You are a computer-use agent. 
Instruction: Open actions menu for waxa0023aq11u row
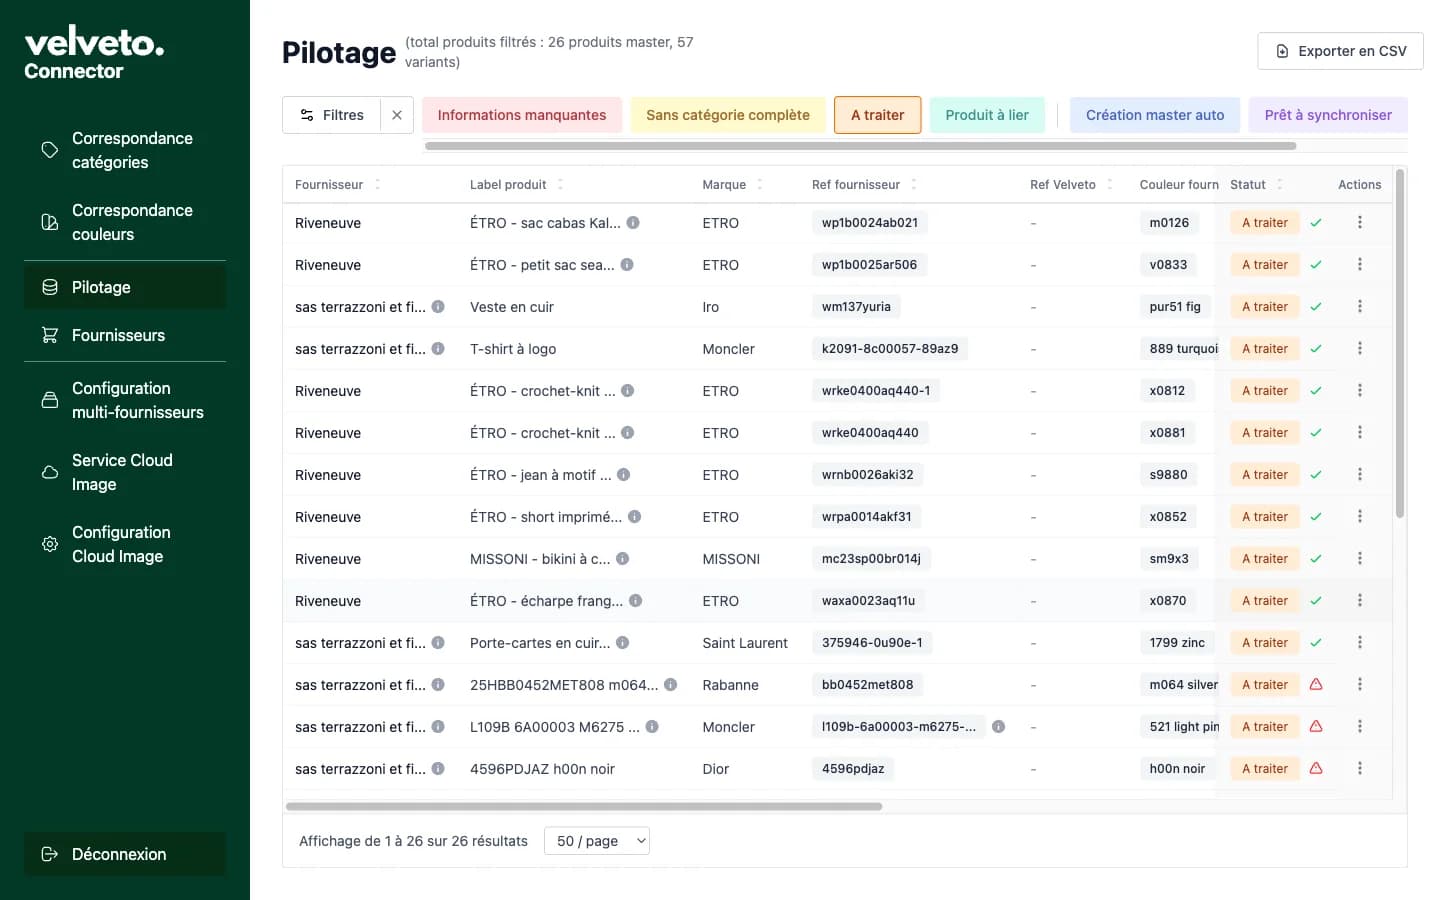[x=1359, y=600]
